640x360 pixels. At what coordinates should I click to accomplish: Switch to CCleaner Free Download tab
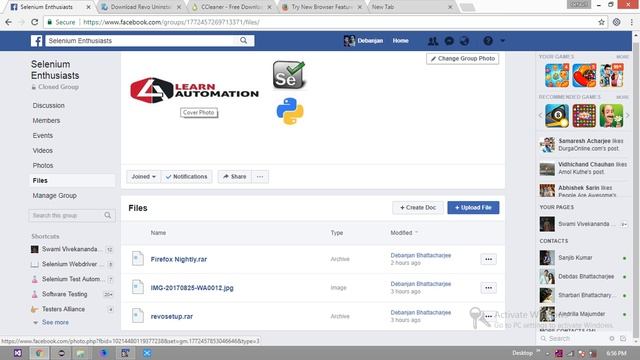[x=231, y=7]
